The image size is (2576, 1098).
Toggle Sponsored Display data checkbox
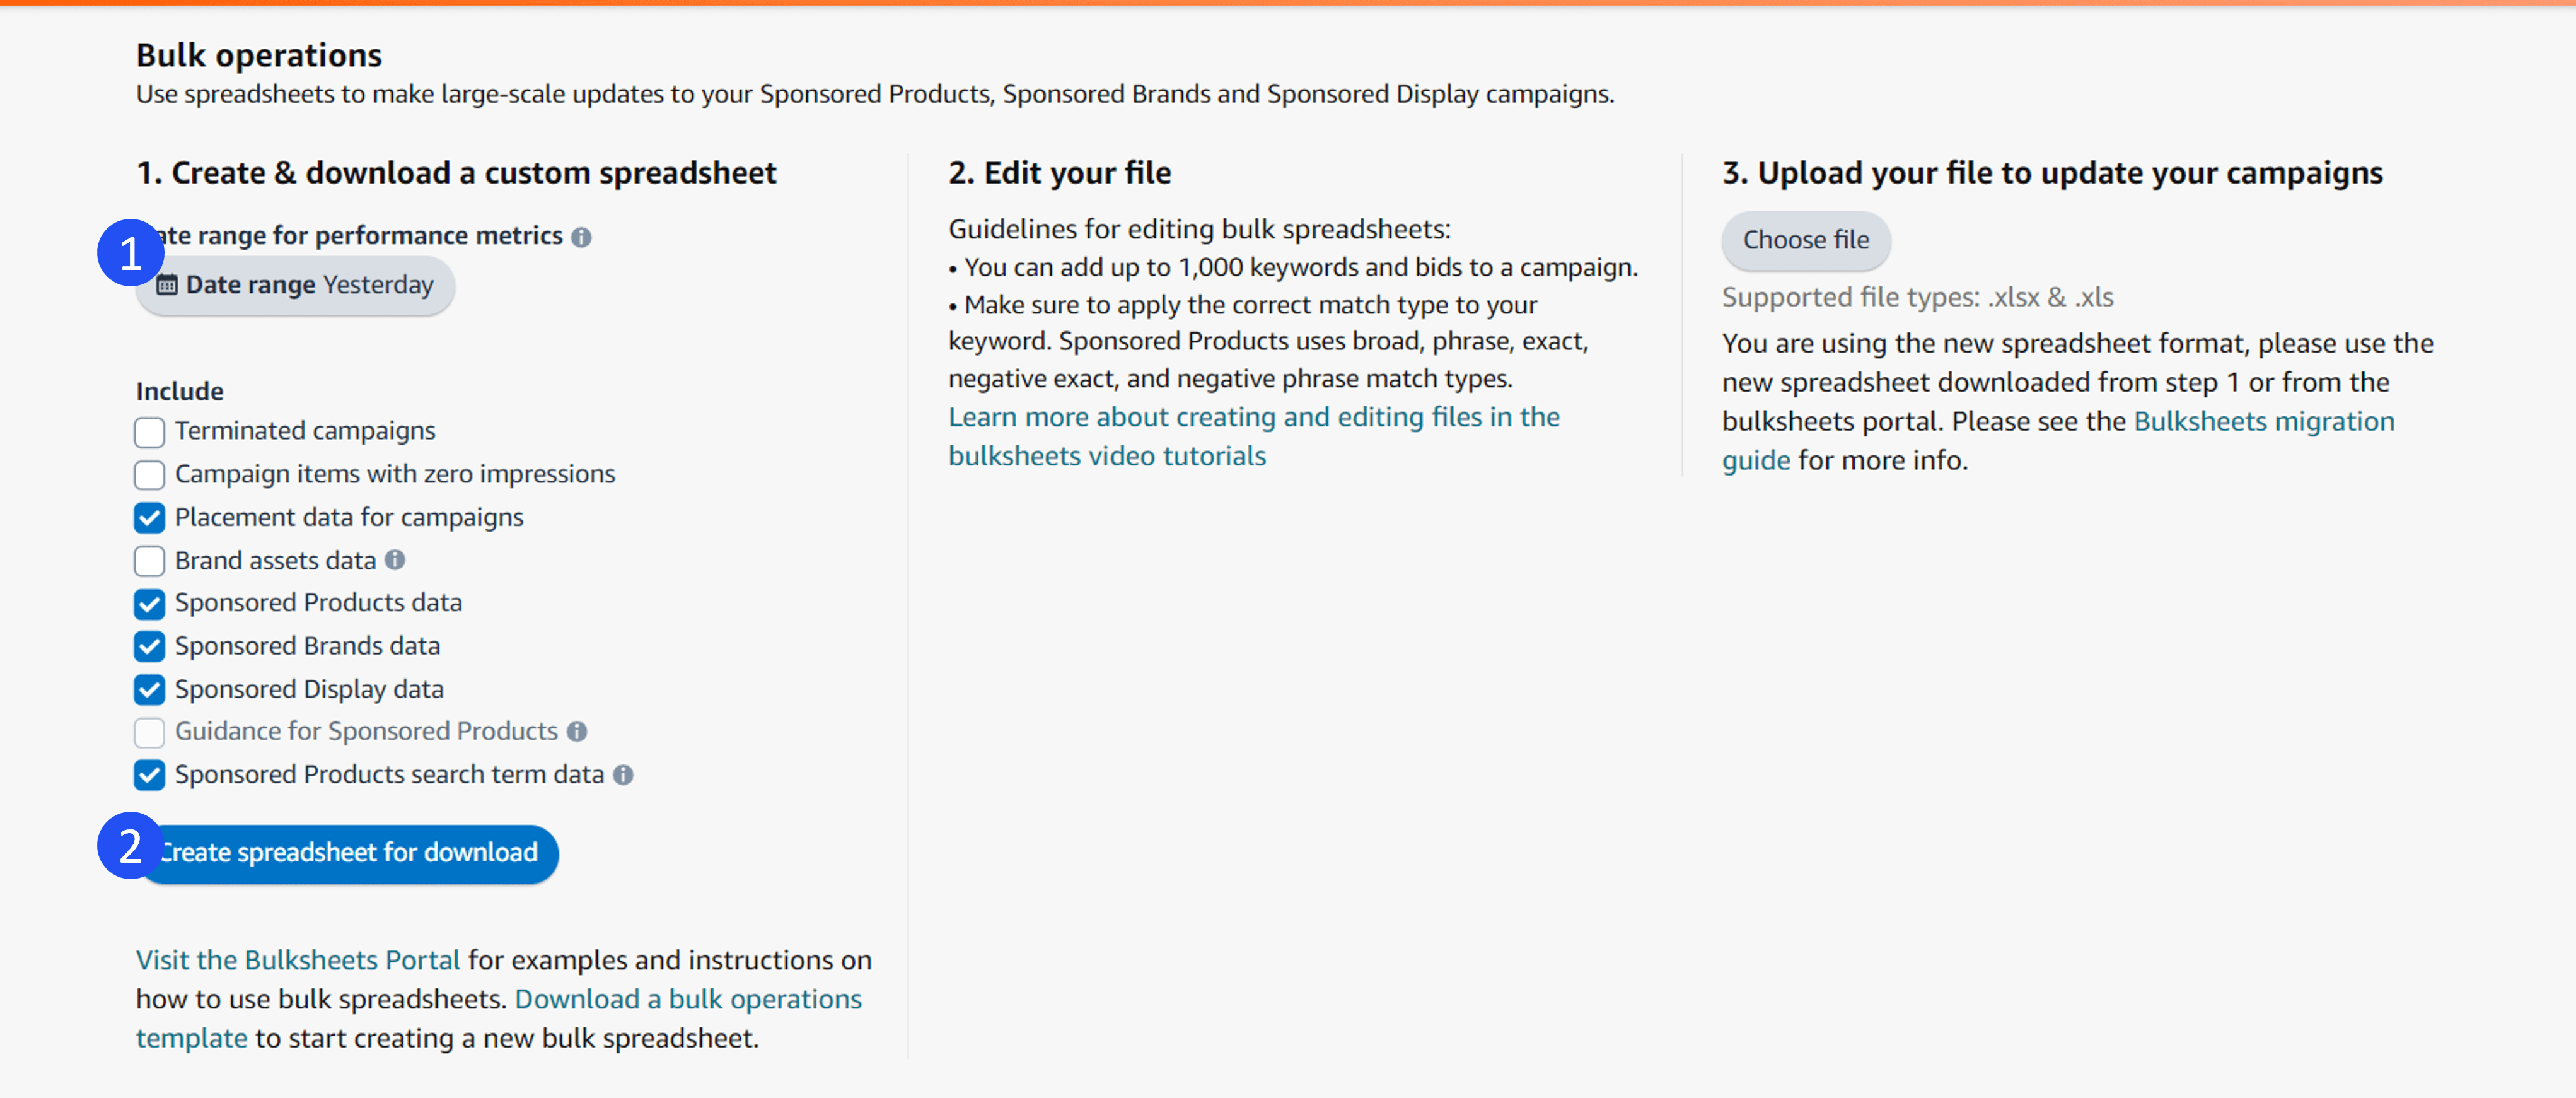[149, 690]
